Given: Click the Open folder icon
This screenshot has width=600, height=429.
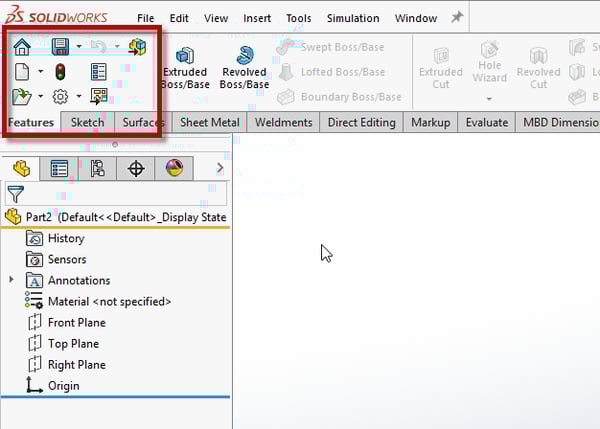Looking at the screenshot, I should pos(21,96).
